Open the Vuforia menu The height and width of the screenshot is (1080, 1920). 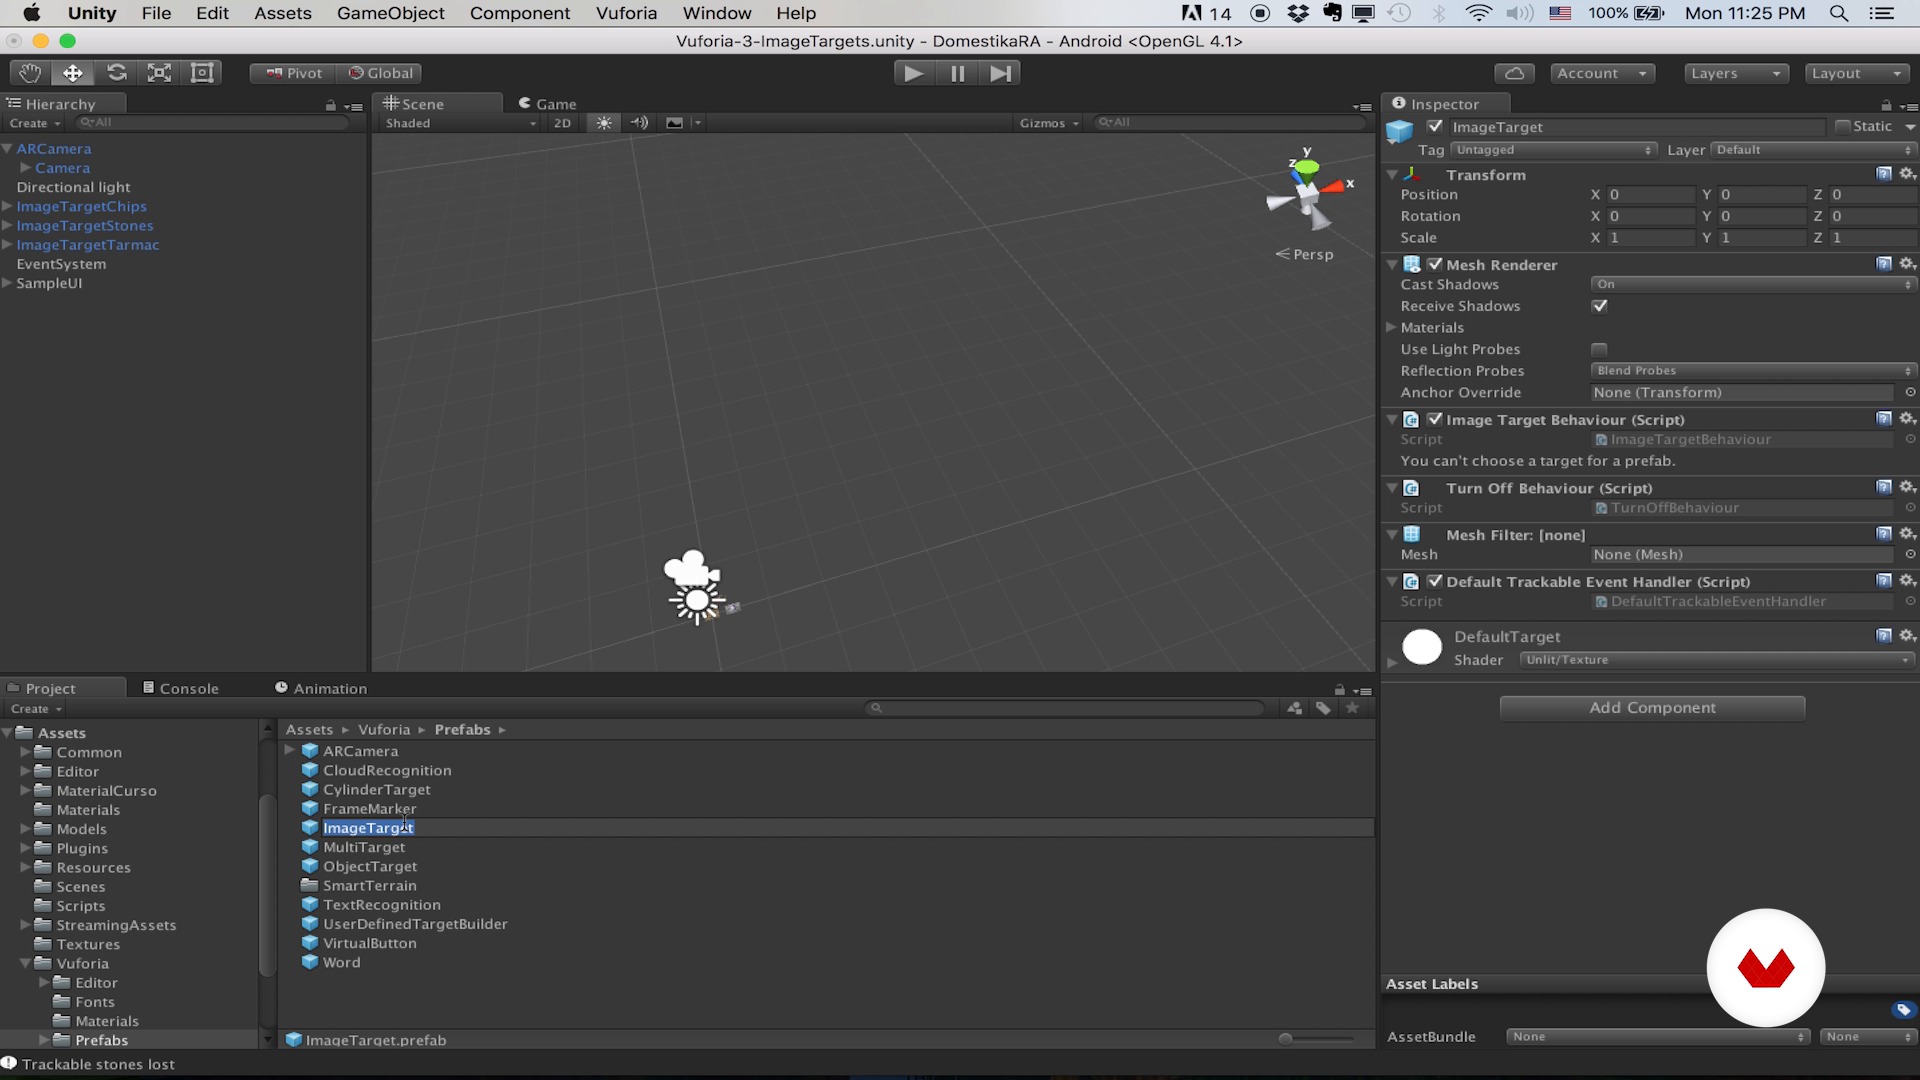coord(626,13)
